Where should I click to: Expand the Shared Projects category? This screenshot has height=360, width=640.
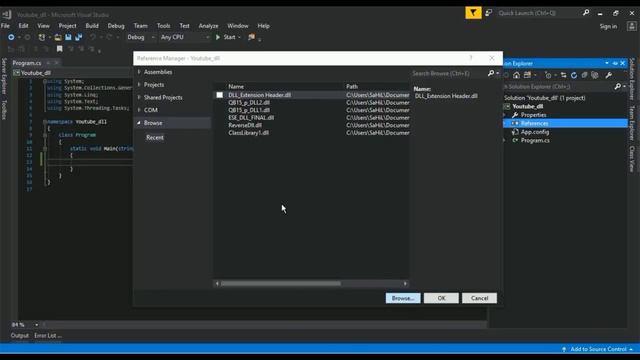[x=139, y=97]
